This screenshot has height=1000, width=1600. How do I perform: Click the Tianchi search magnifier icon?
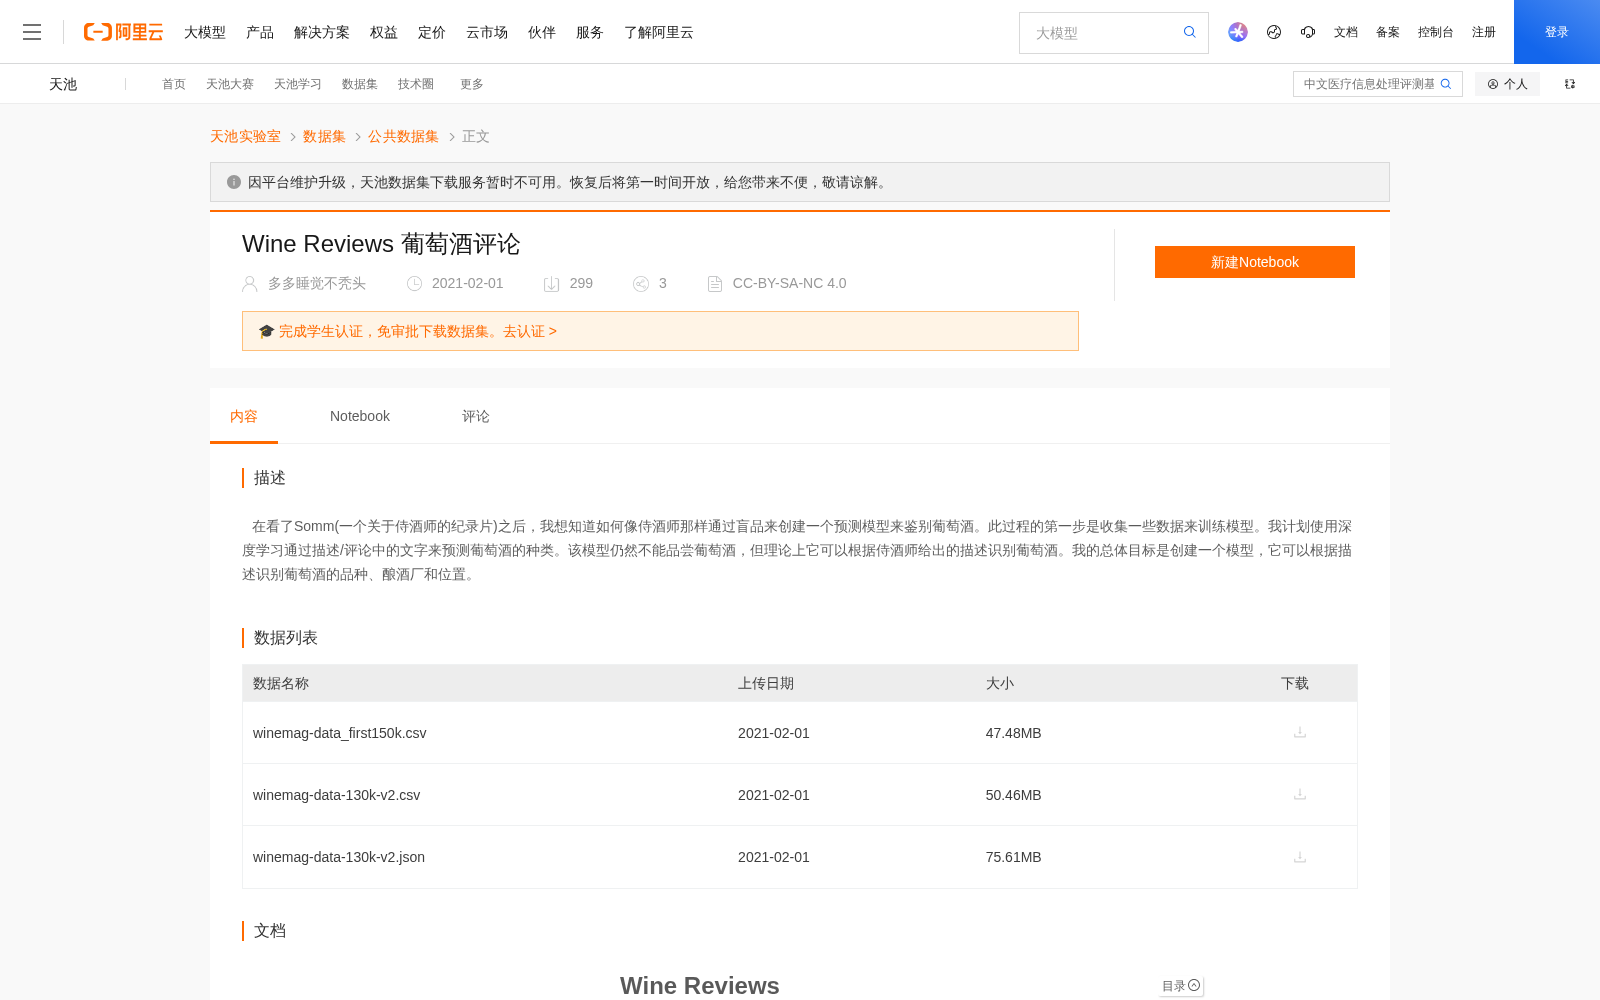[x=1446, y=84]
